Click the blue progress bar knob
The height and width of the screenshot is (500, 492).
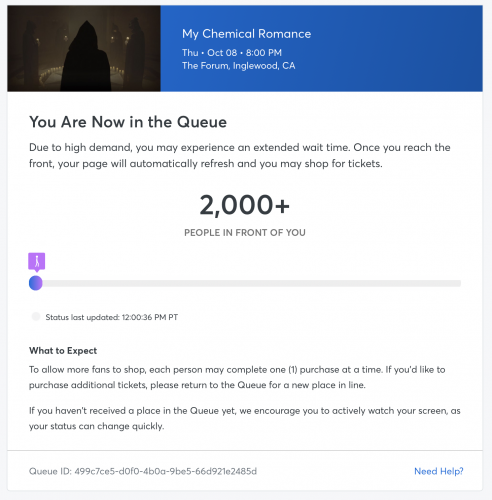[36, 283]
